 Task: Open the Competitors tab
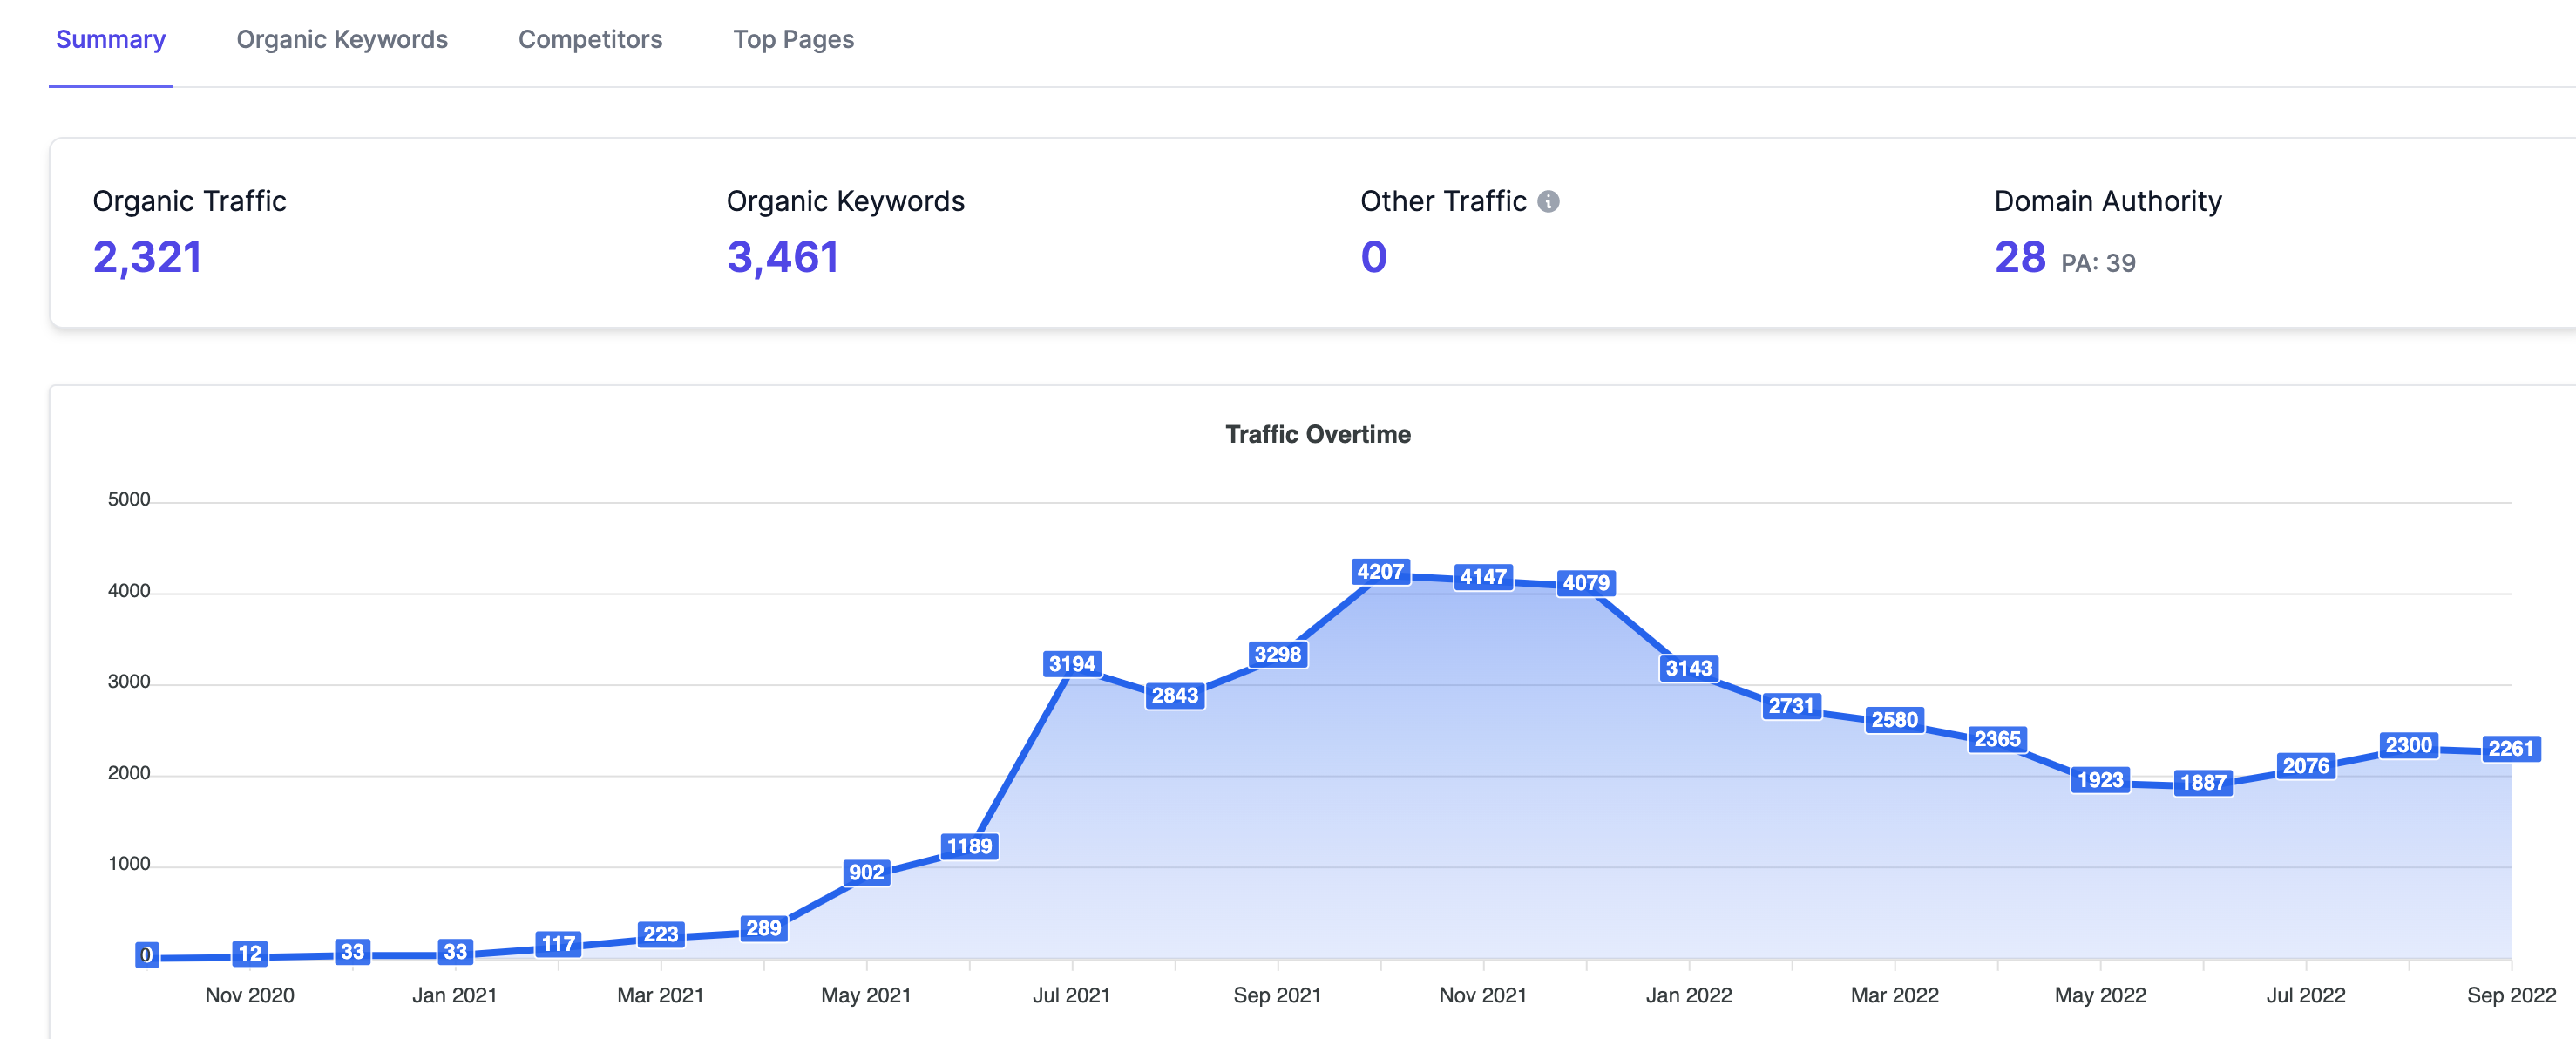tap(590, 40)
